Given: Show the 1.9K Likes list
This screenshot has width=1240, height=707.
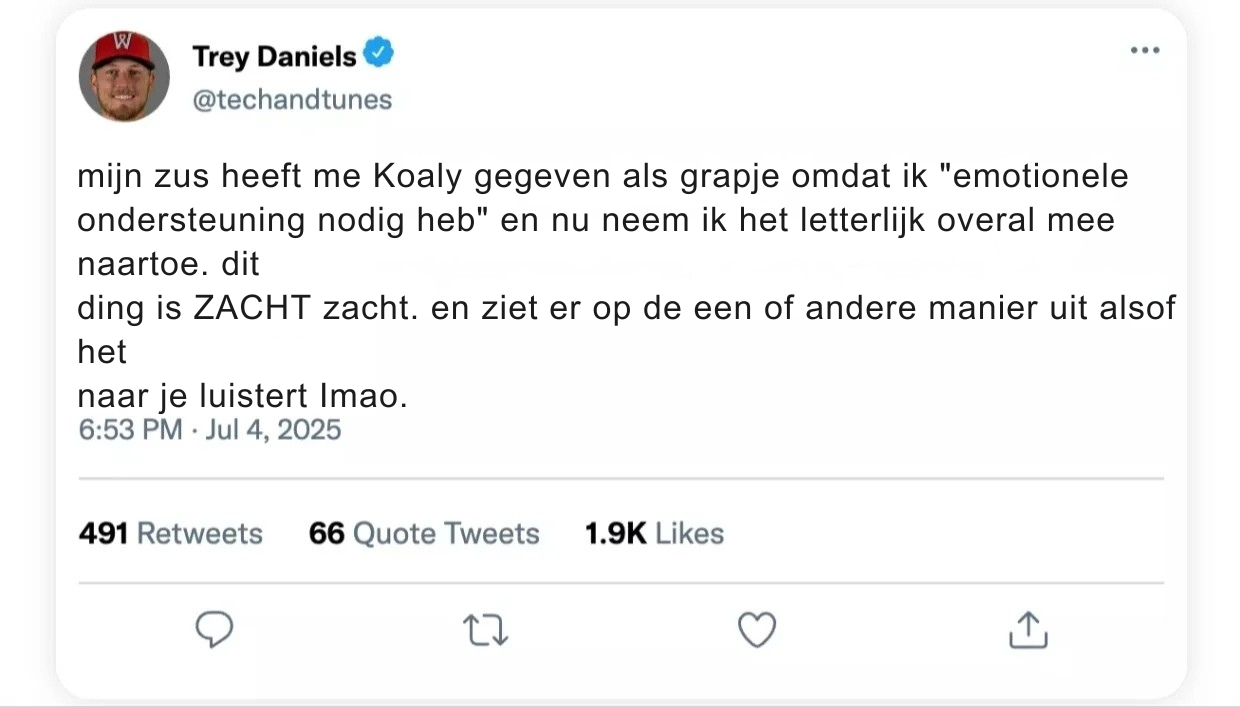Looking at the screenshot, I should click(x=654, y=533).
